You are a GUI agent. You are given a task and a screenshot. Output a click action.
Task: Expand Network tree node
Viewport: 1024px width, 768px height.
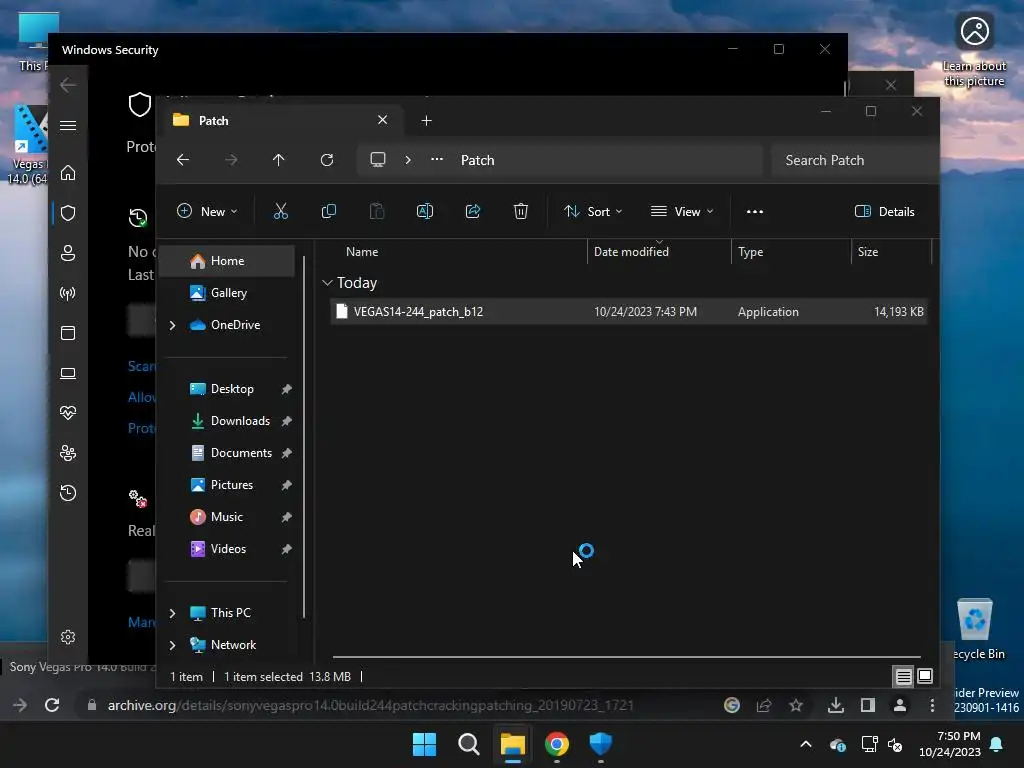tap(172, 645)
